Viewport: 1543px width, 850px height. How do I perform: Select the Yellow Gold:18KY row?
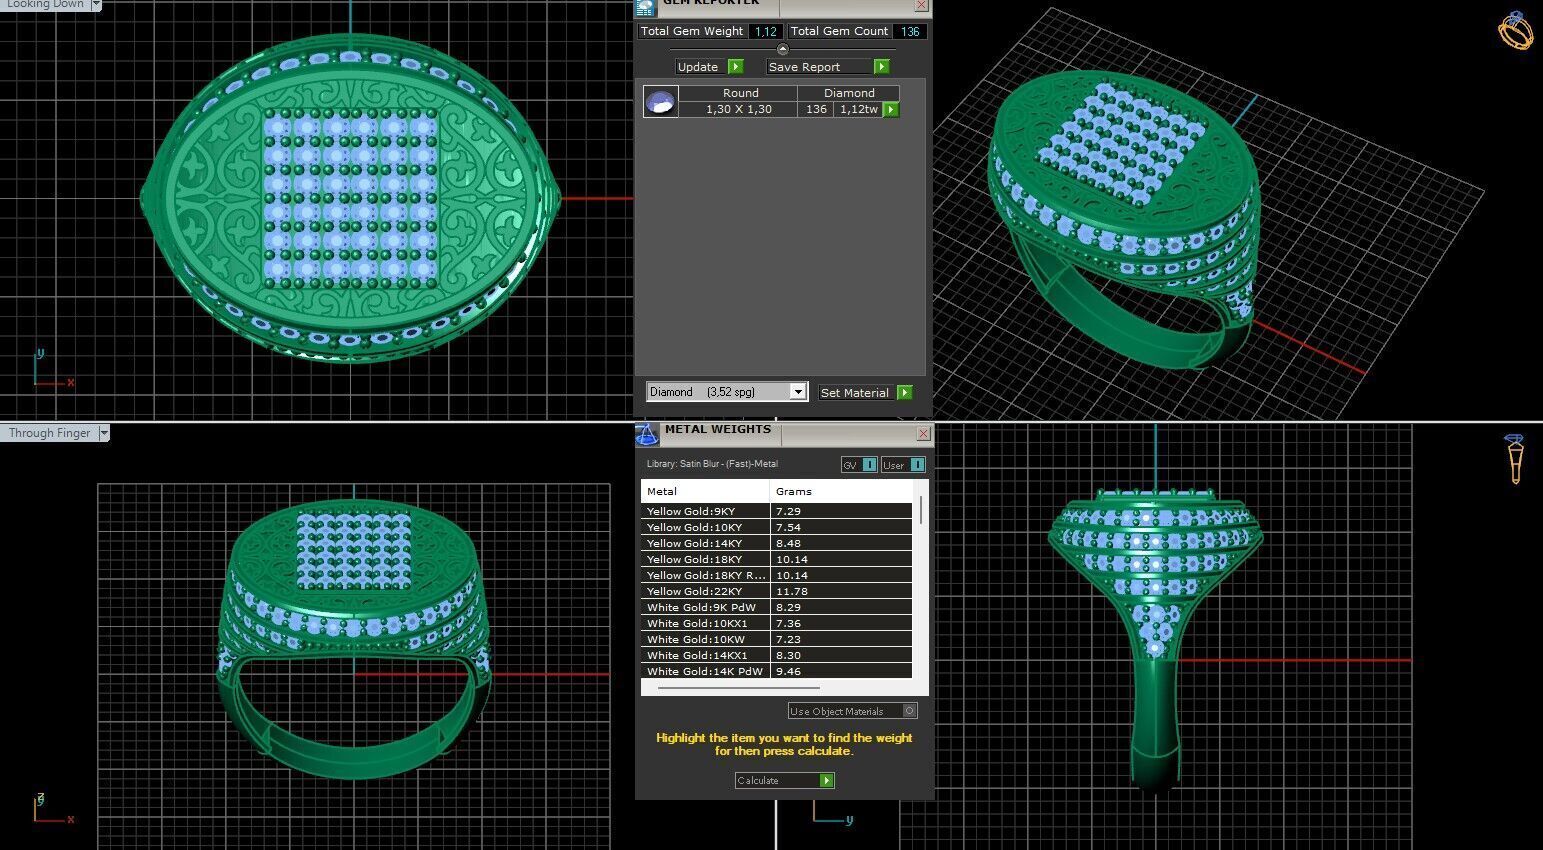pyautogui.click(x=777, y=559)
